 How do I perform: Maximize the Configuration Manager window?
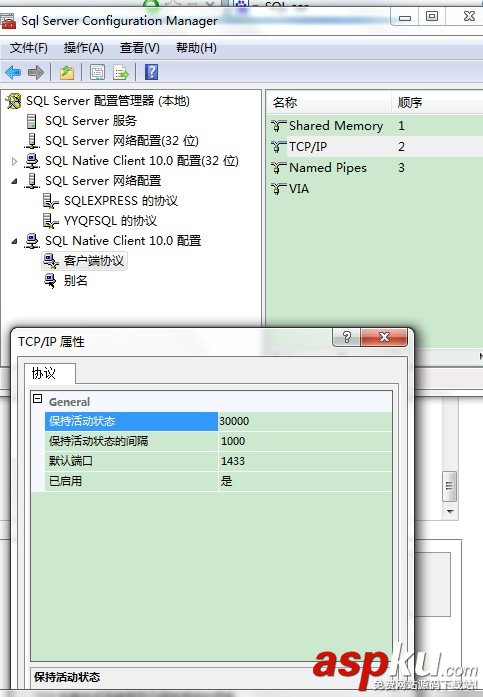coord(432,17)
